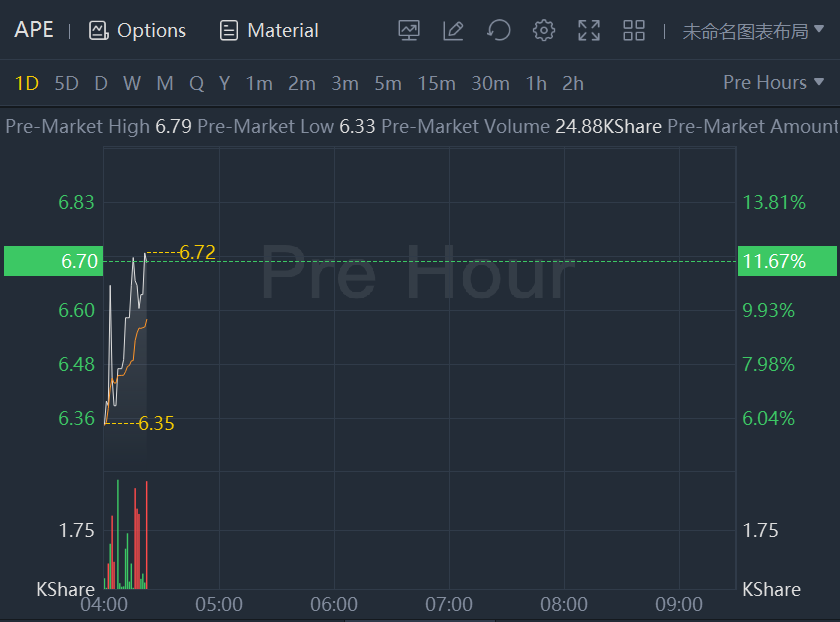Image resolution: width=840 pixels, height=622 pixels.
Task: Click the 6.72 price marker label
Action: coord(197,252)
